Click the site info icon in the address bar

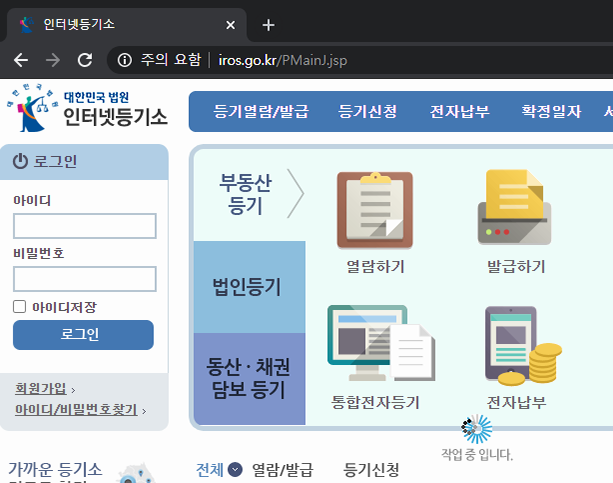click(x=125, y=60)
